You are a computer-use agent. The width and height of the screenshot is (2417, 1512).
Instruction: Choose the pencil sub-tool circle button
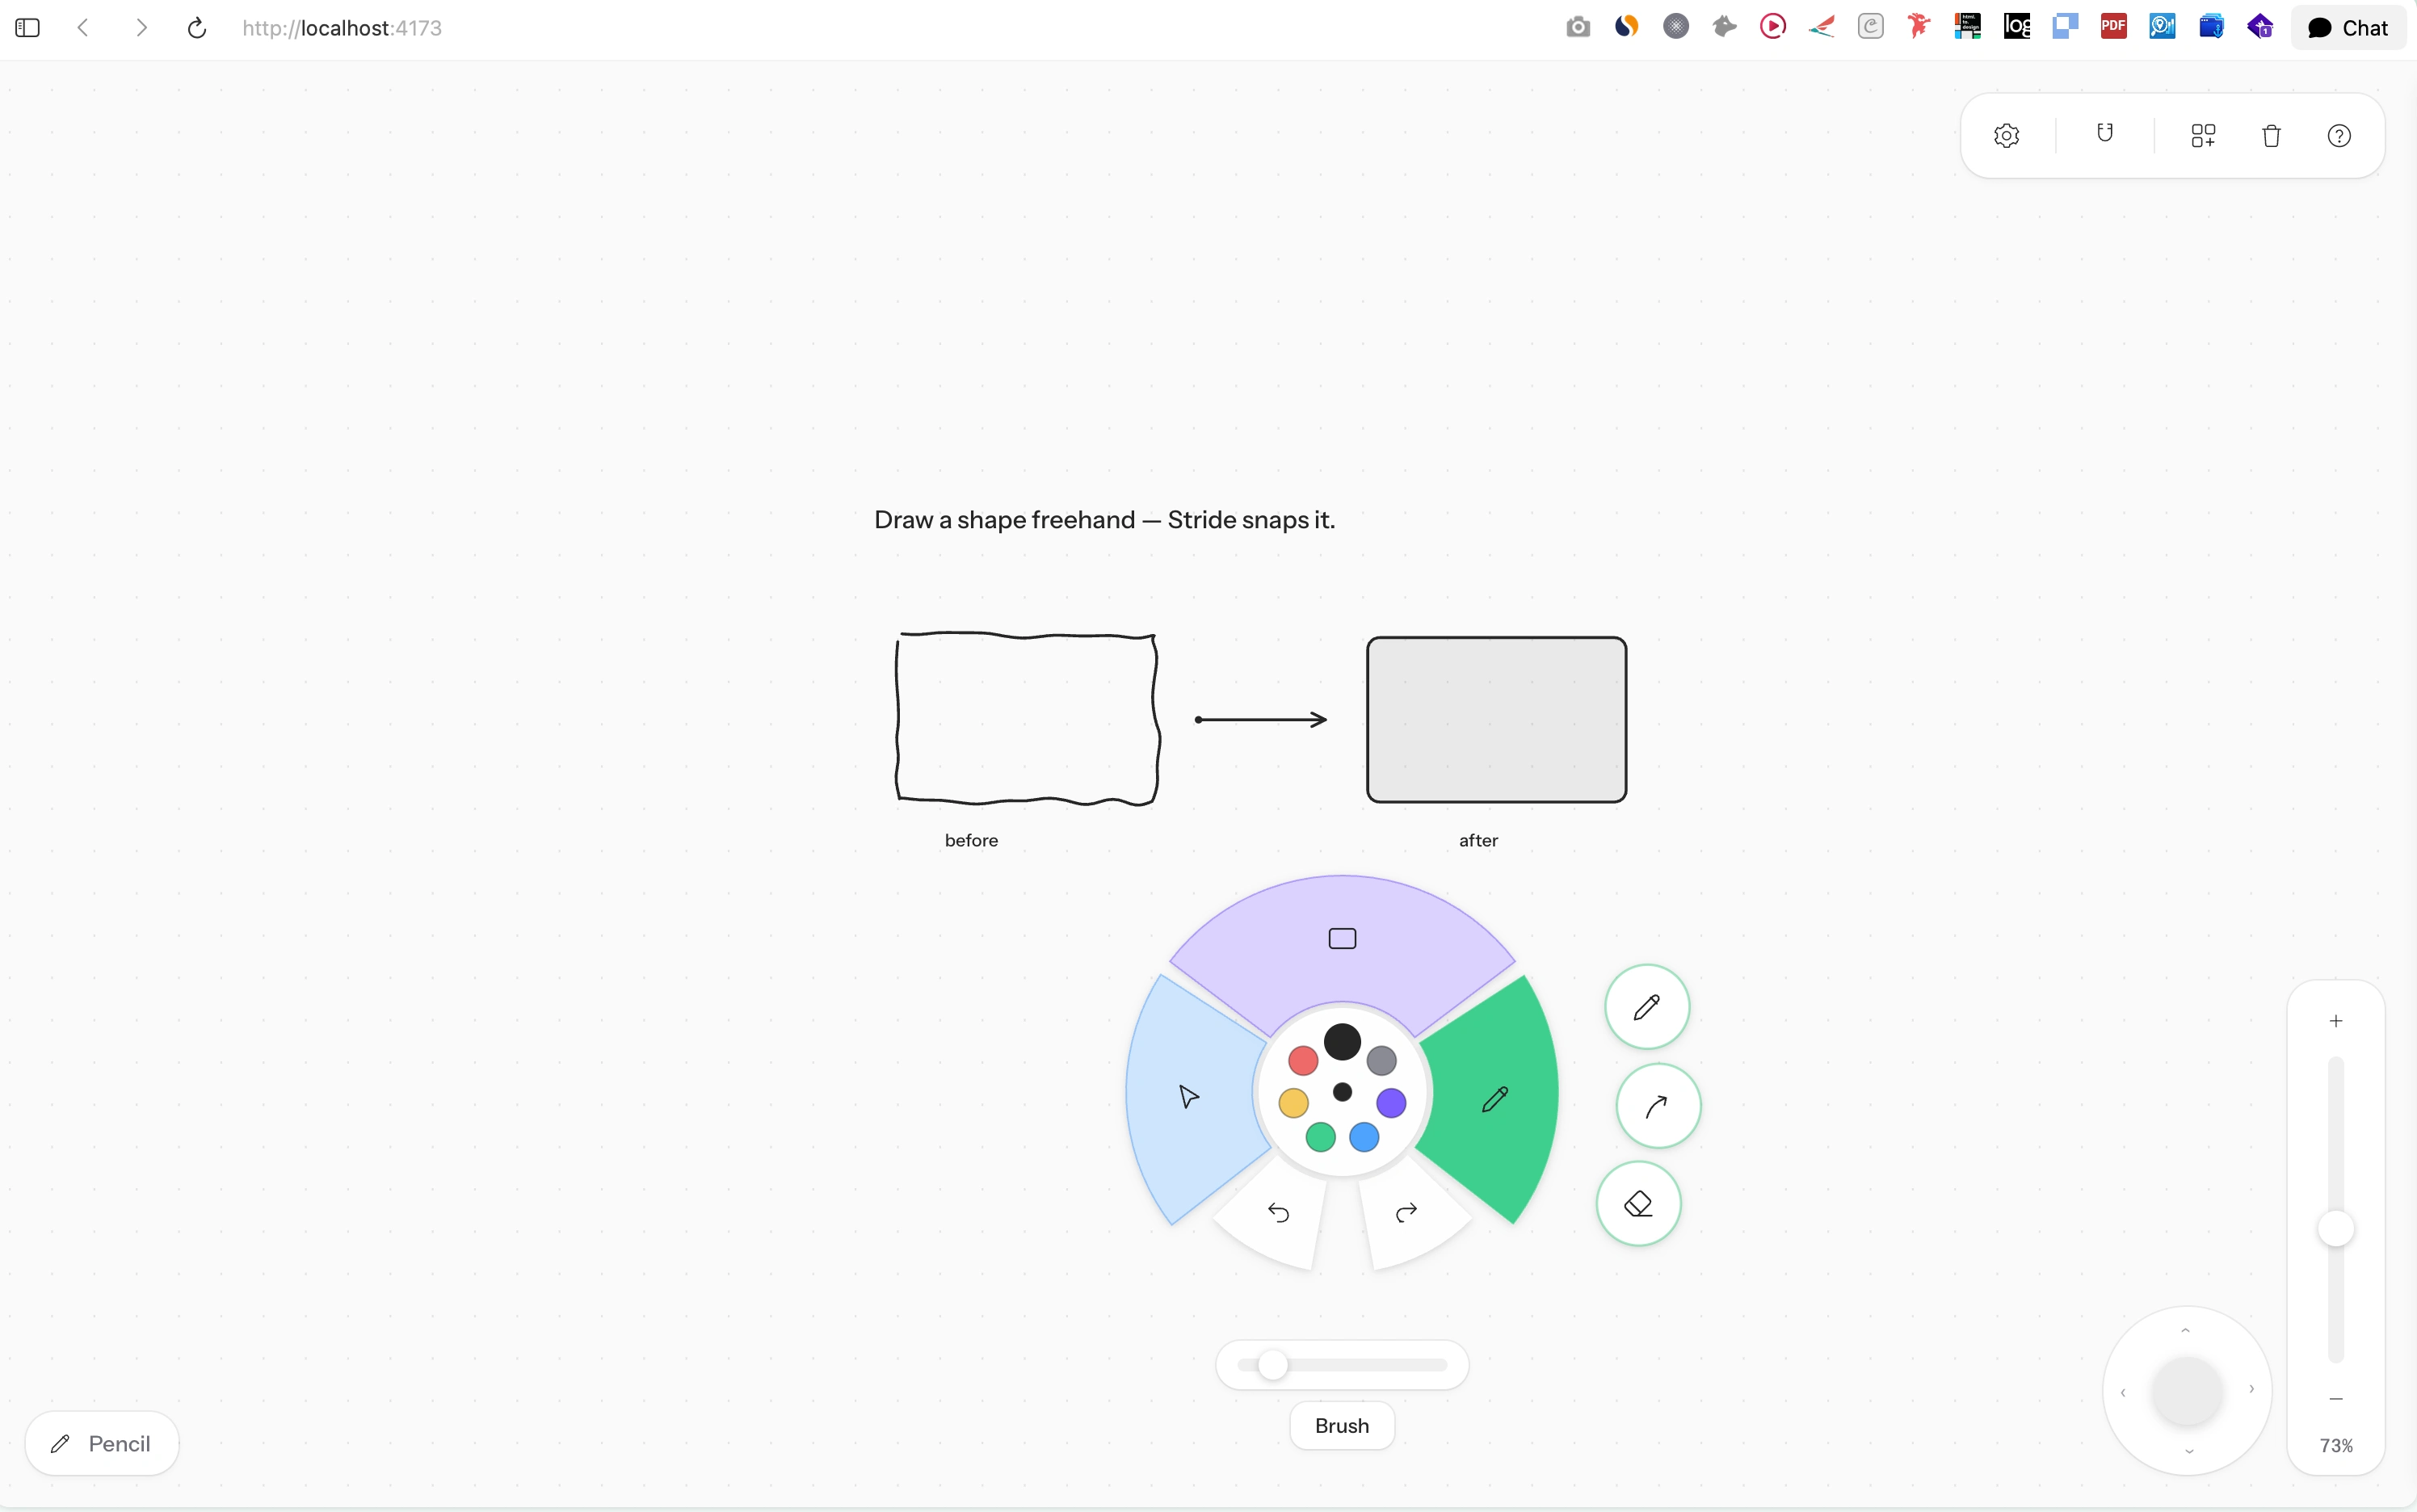pyautogui.click(x=1647, y=1007)
